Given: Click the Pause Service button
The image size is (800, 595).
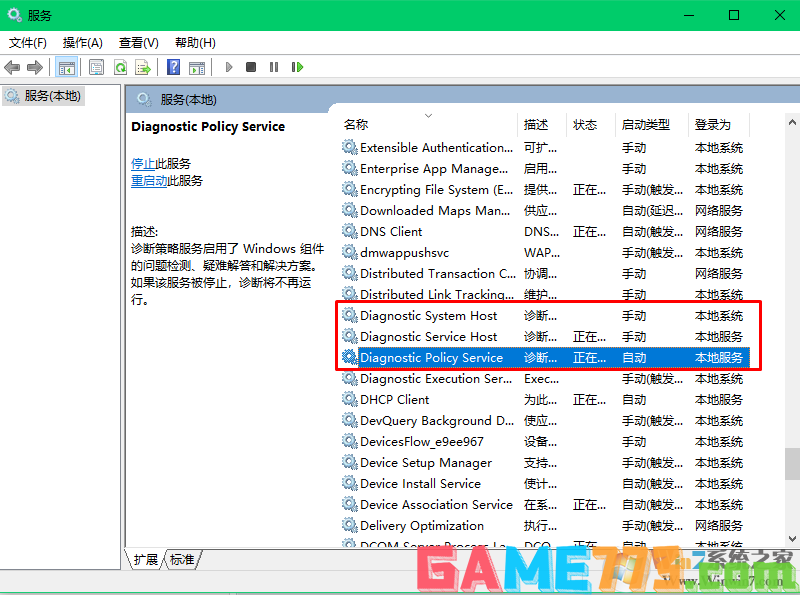Looking at the screenshot, I should pos(274,67).
